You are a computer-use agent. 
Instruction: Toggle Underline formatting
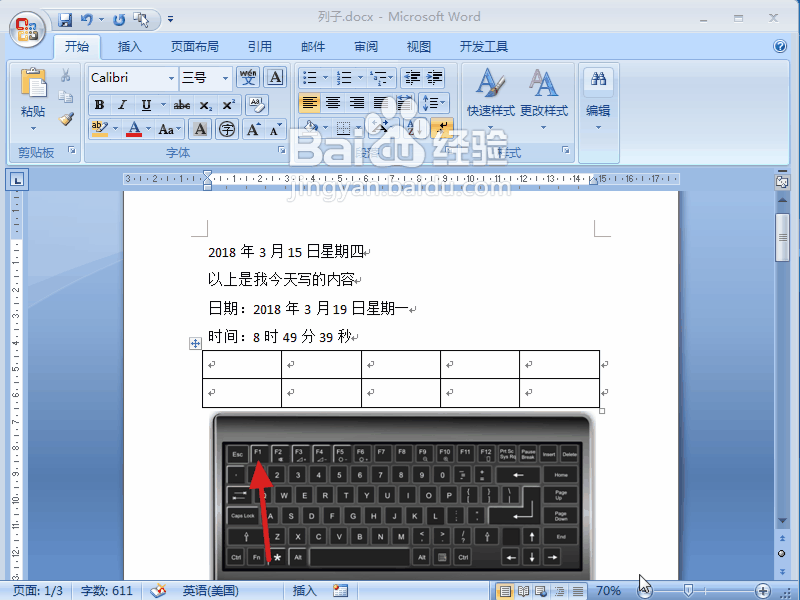coord(146,105)
